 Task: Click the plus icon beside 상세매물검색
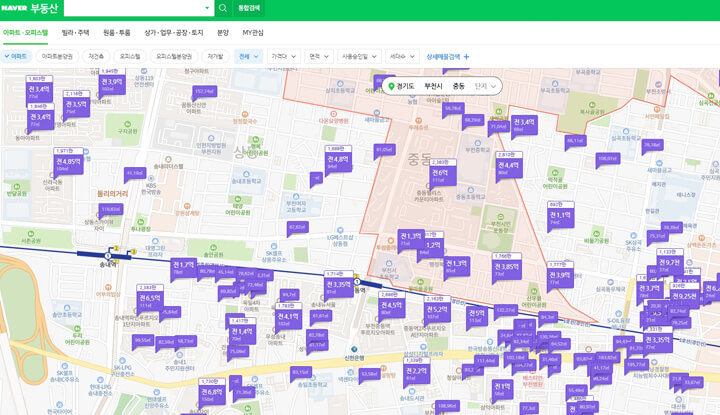[467, 56]
